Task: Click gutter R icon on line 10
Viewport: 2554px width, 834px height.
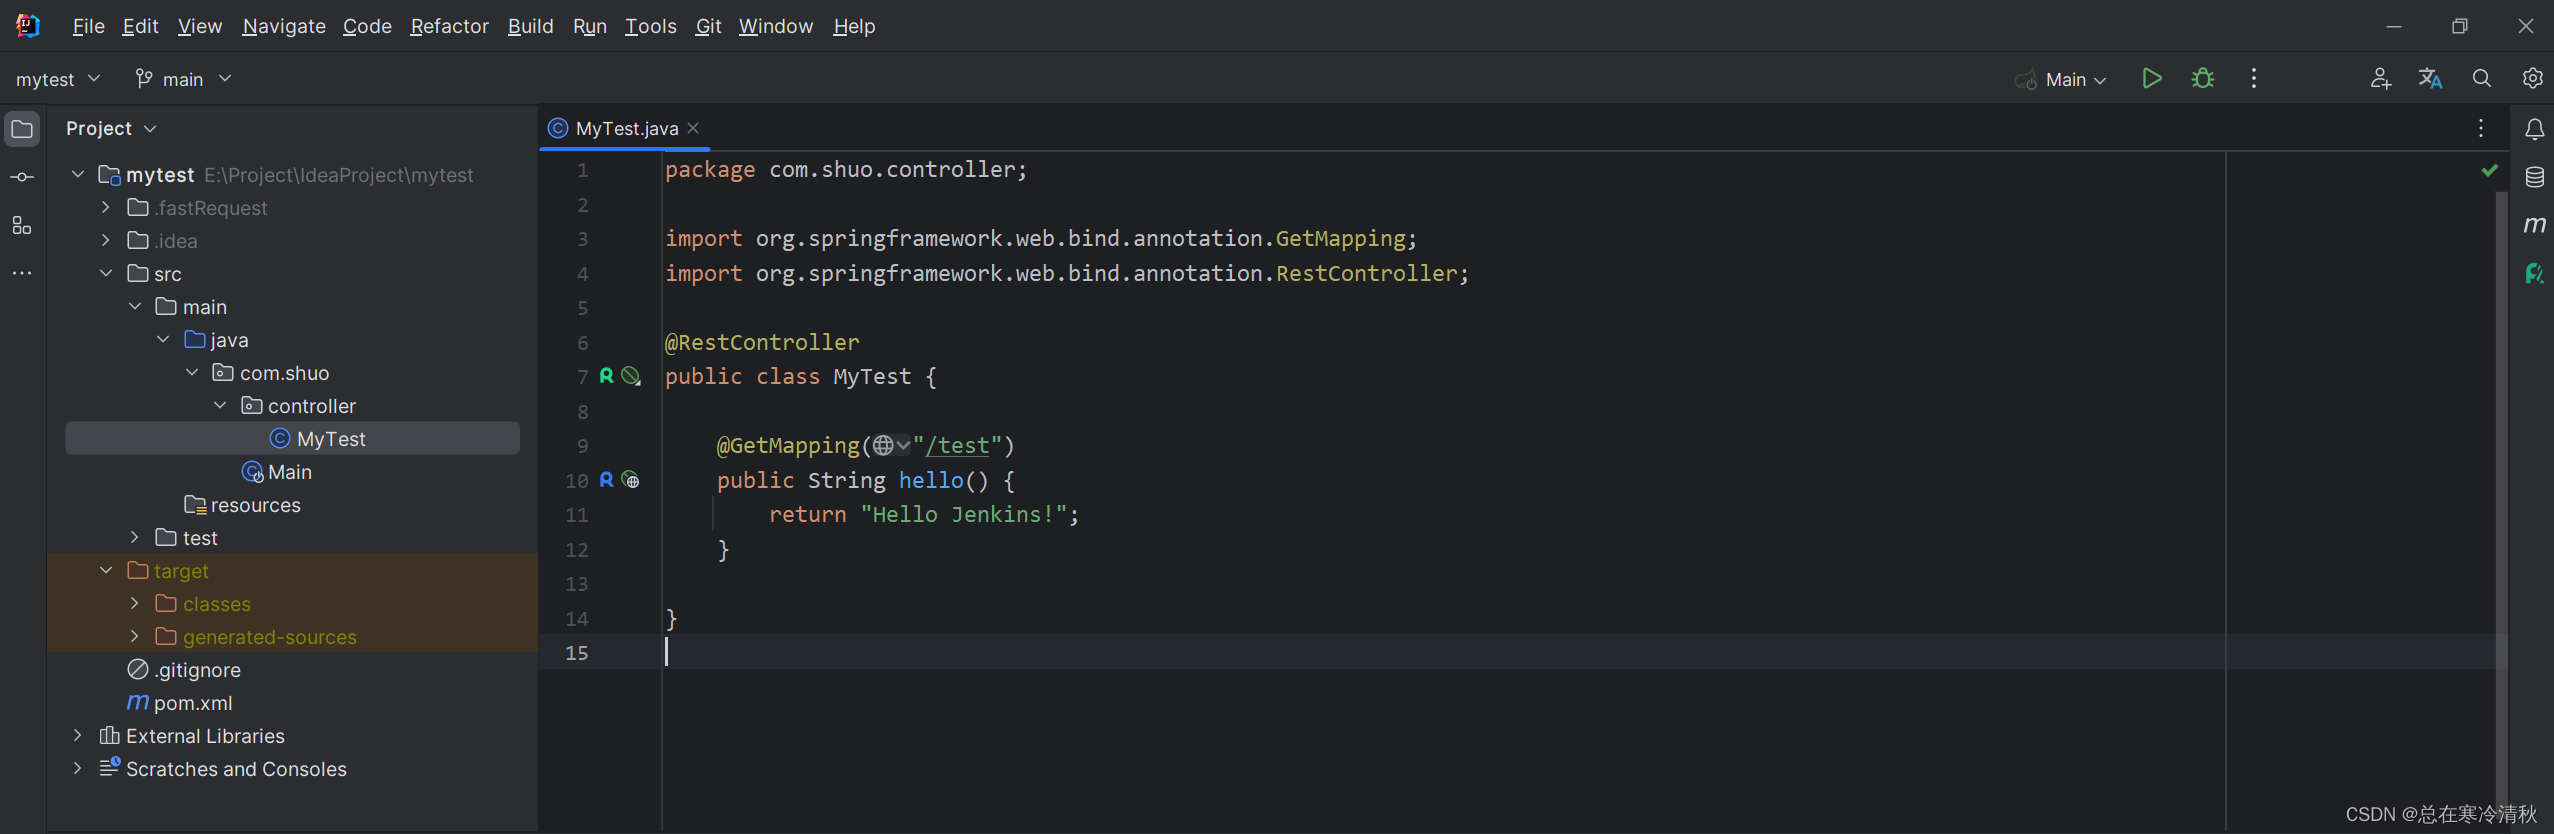Action: (606, 480)
